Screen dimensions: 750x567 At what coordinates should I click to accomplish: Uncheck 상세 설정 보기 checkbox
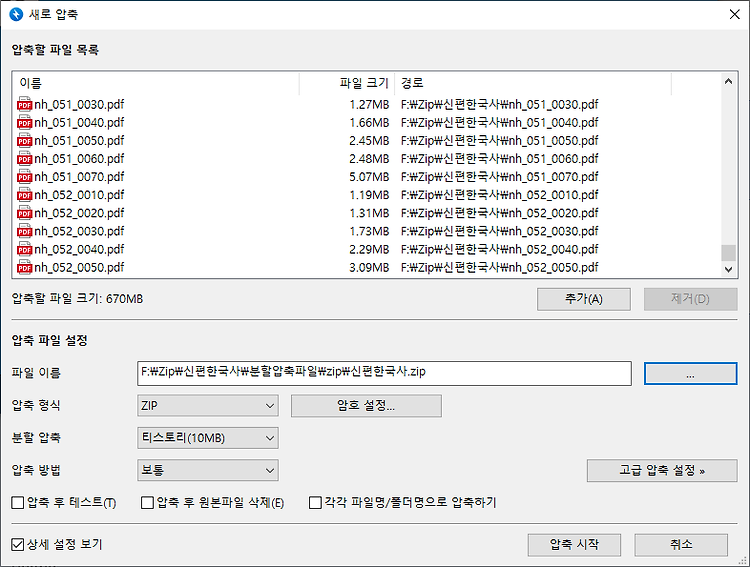coord(18,545)
